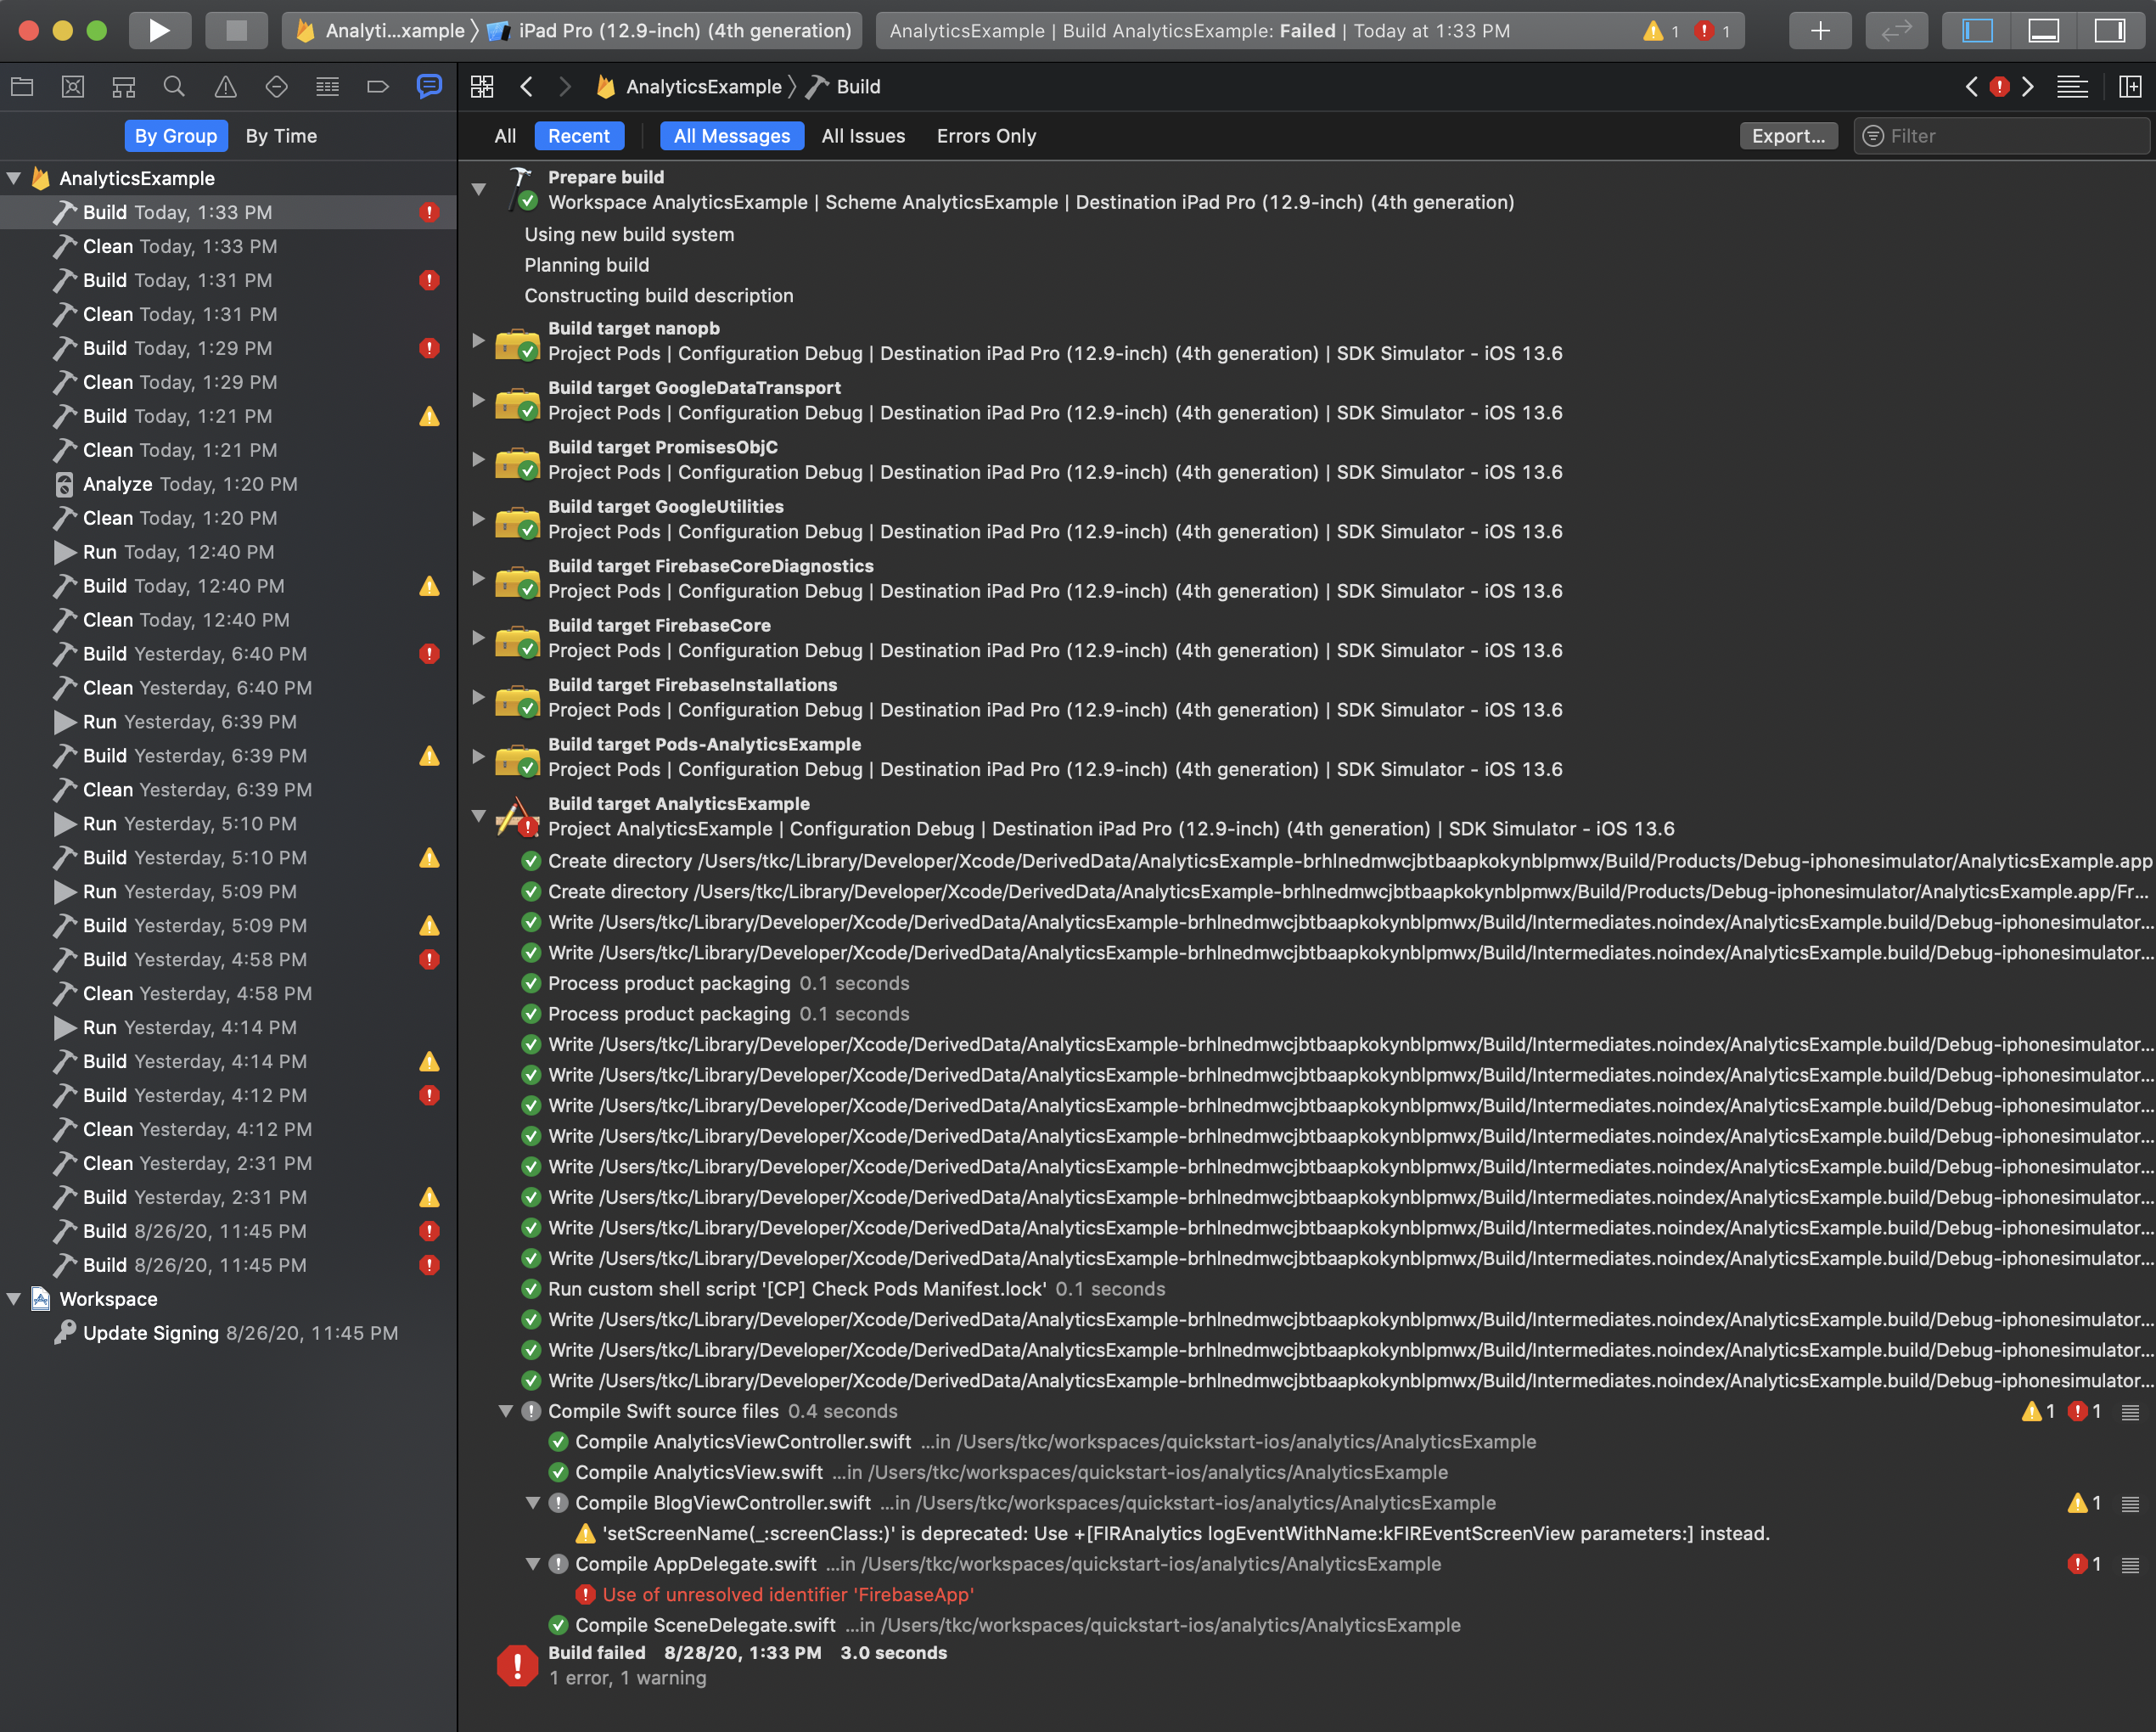Add editor on right icon
Image resolution: width=2156 pixels, height=1732 pixels.
[x=2130, y=87]
